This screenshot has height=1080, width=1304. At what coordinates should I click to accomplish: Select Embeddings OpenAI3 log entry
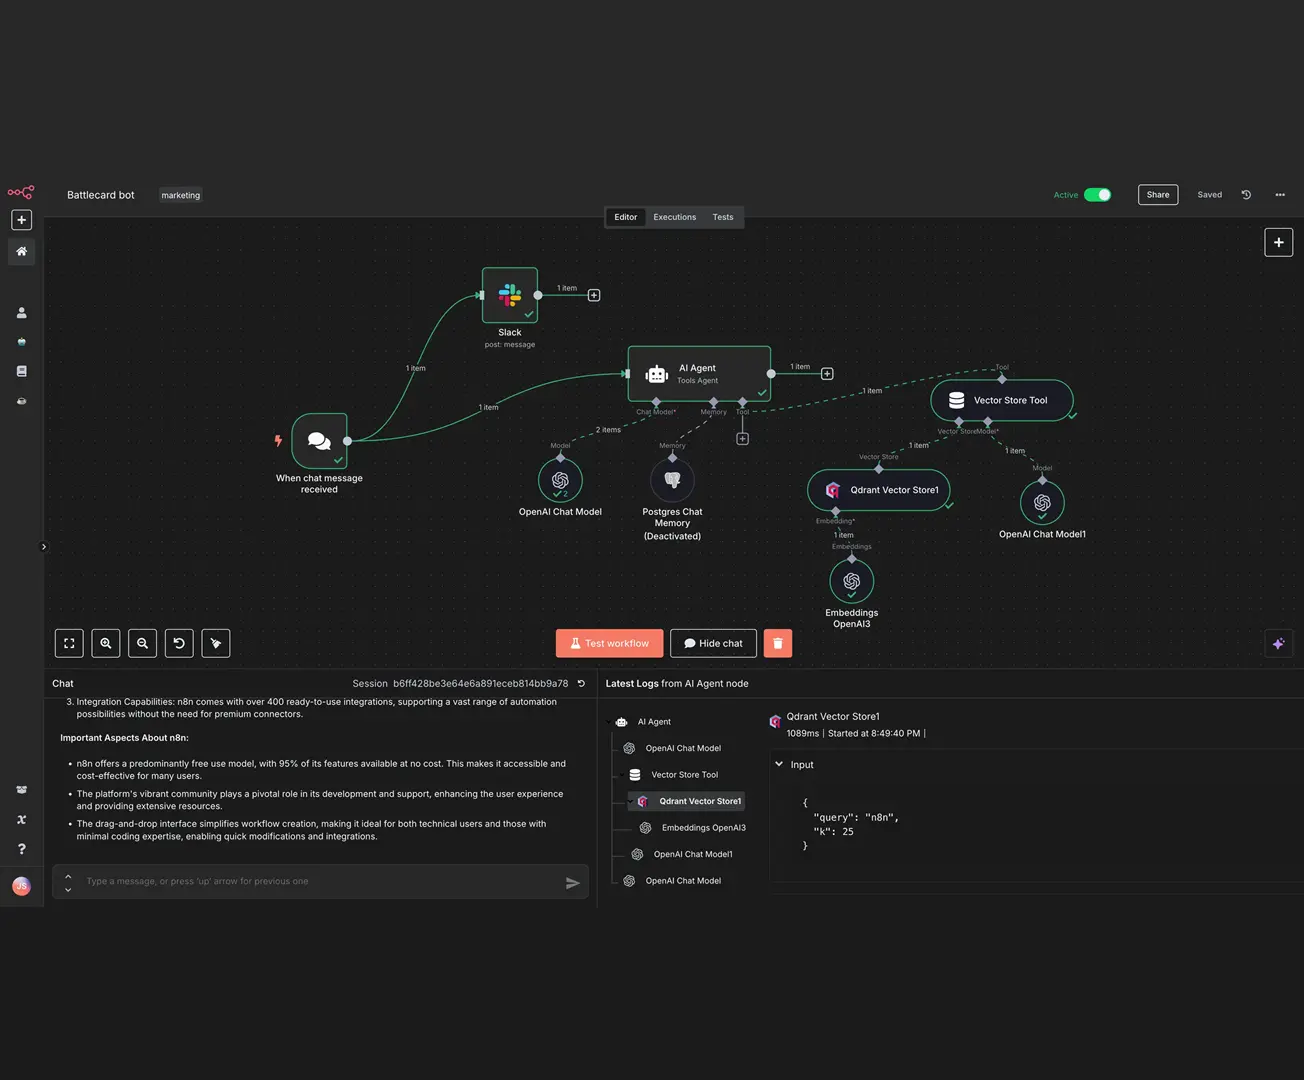[x=693, y=828]
